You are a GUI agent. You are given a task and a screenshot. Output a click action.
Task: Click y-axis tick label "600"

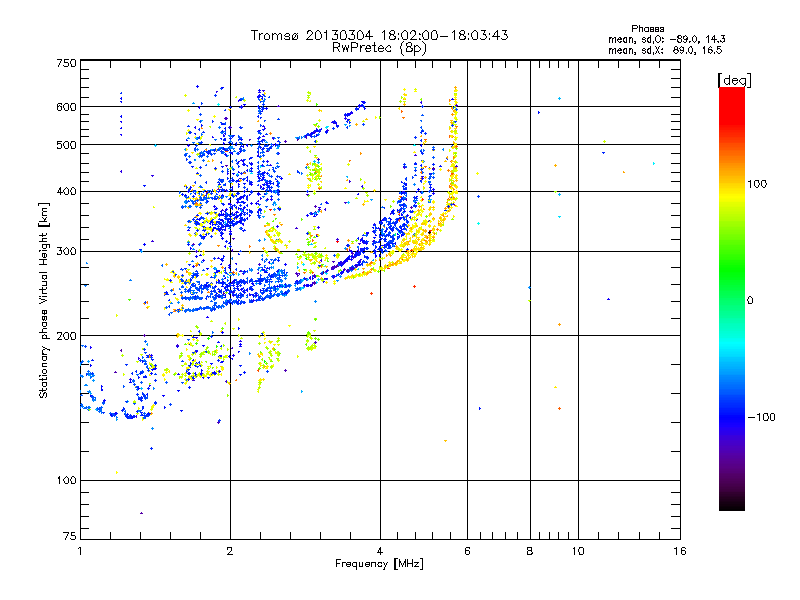67,107
